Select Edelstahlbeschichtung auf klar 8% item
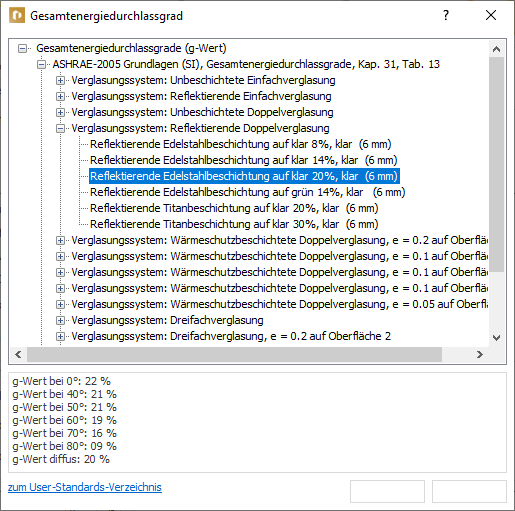This screenshot has height=511, width=515. click(x=241, y=144)
